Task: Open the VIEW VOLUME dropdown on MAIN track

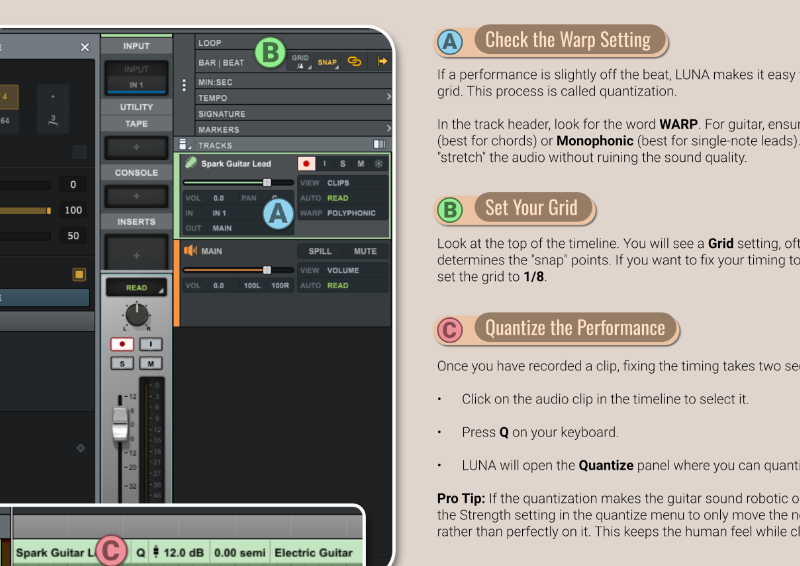Action: 342,270
